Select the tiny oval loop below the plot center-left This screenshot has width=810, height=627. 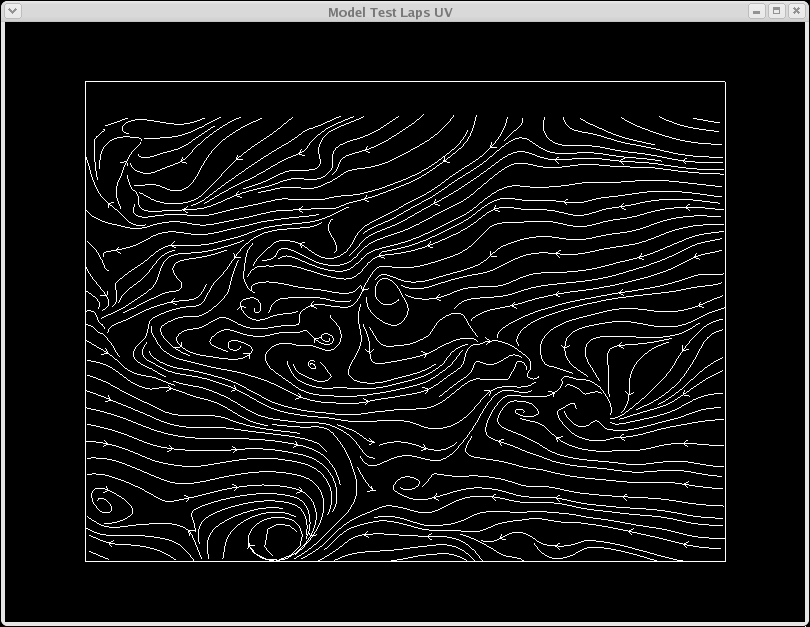313,366
